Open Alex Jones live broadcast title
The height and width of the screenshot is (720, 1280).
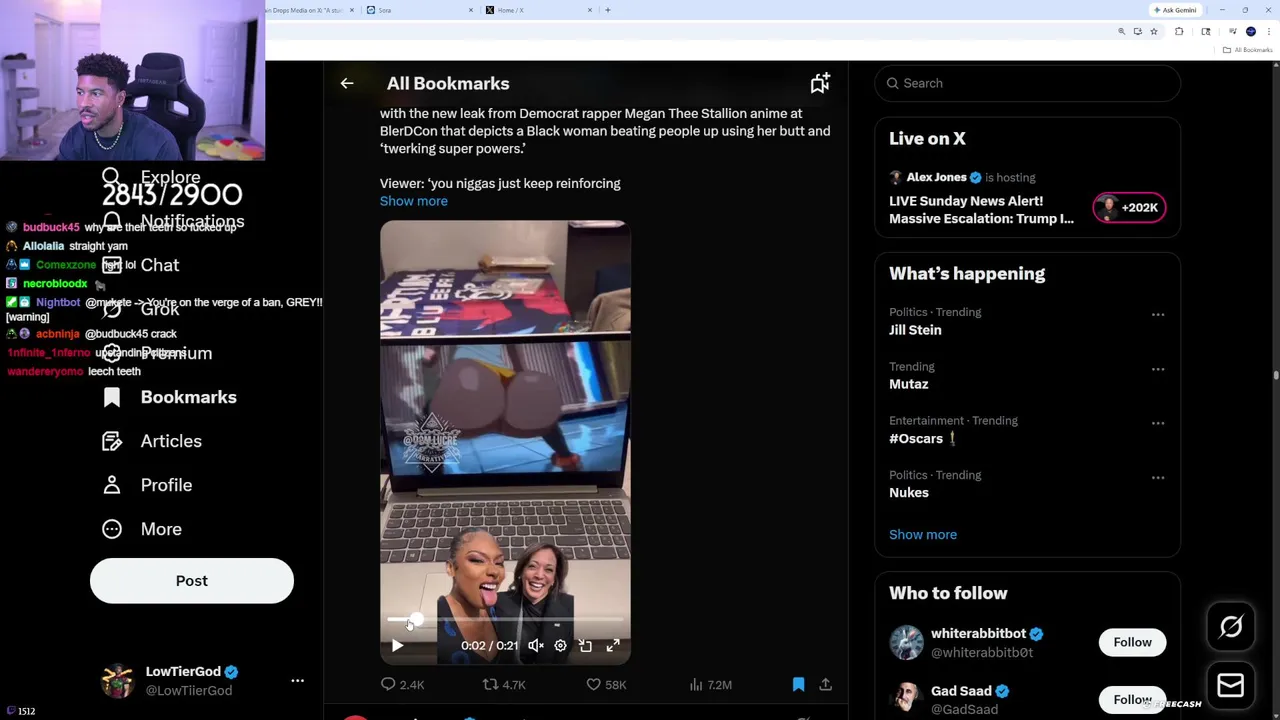(x=981, y=210)
